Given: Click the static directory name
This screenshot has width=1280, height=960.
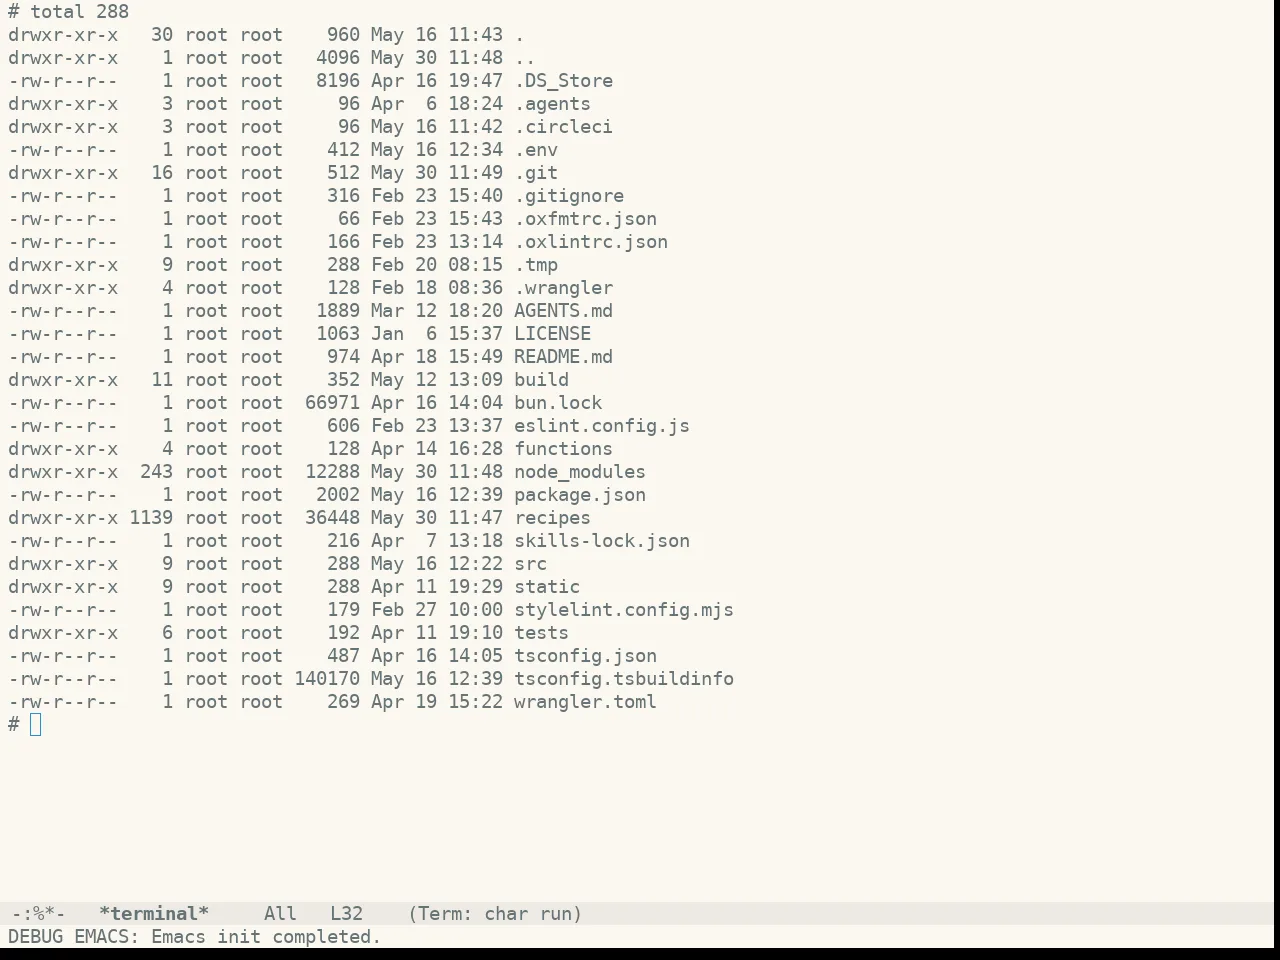Looking at the screenshot, I should pyautogui.click(x=547, y=587).
